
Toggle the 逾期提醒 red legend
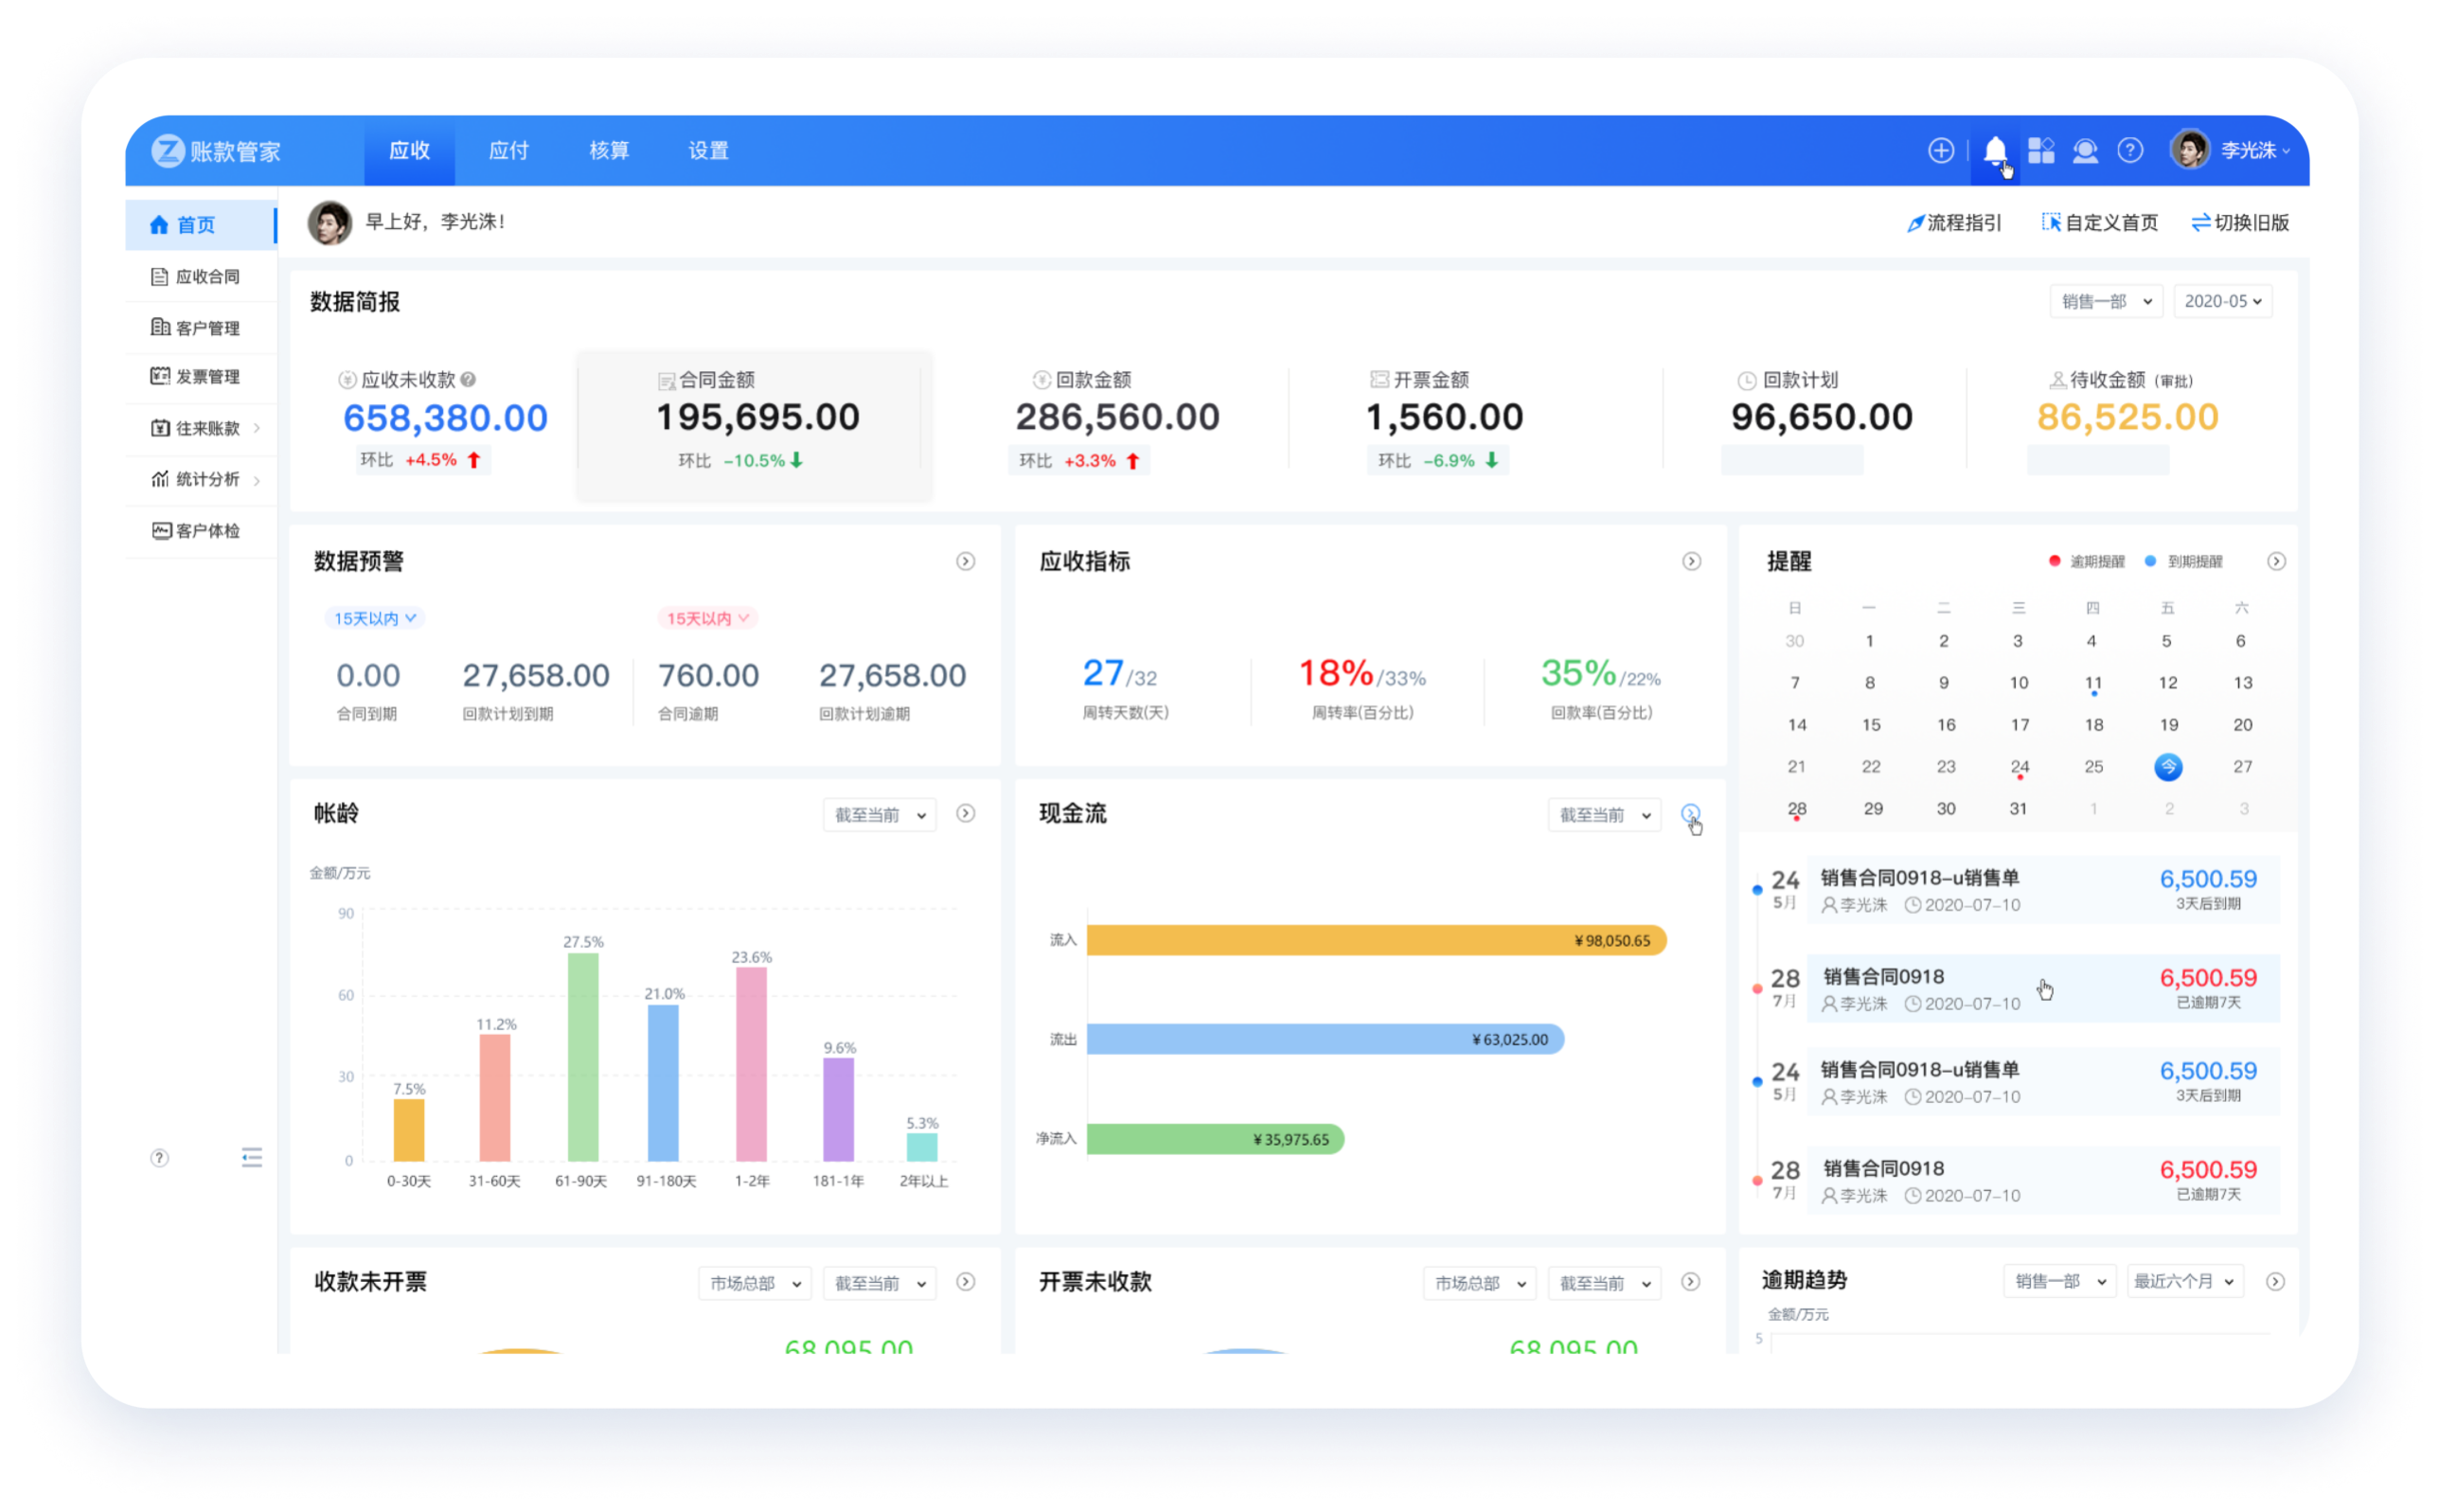[2087, 561]
